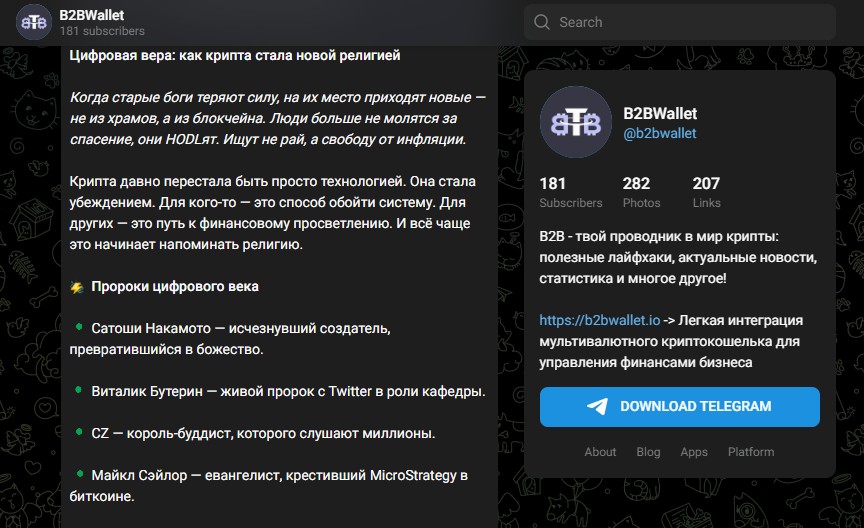This screenshot has width=864, height=528.
Task: Click the 181 Subscribers counter
Action: tap(570, 192)
